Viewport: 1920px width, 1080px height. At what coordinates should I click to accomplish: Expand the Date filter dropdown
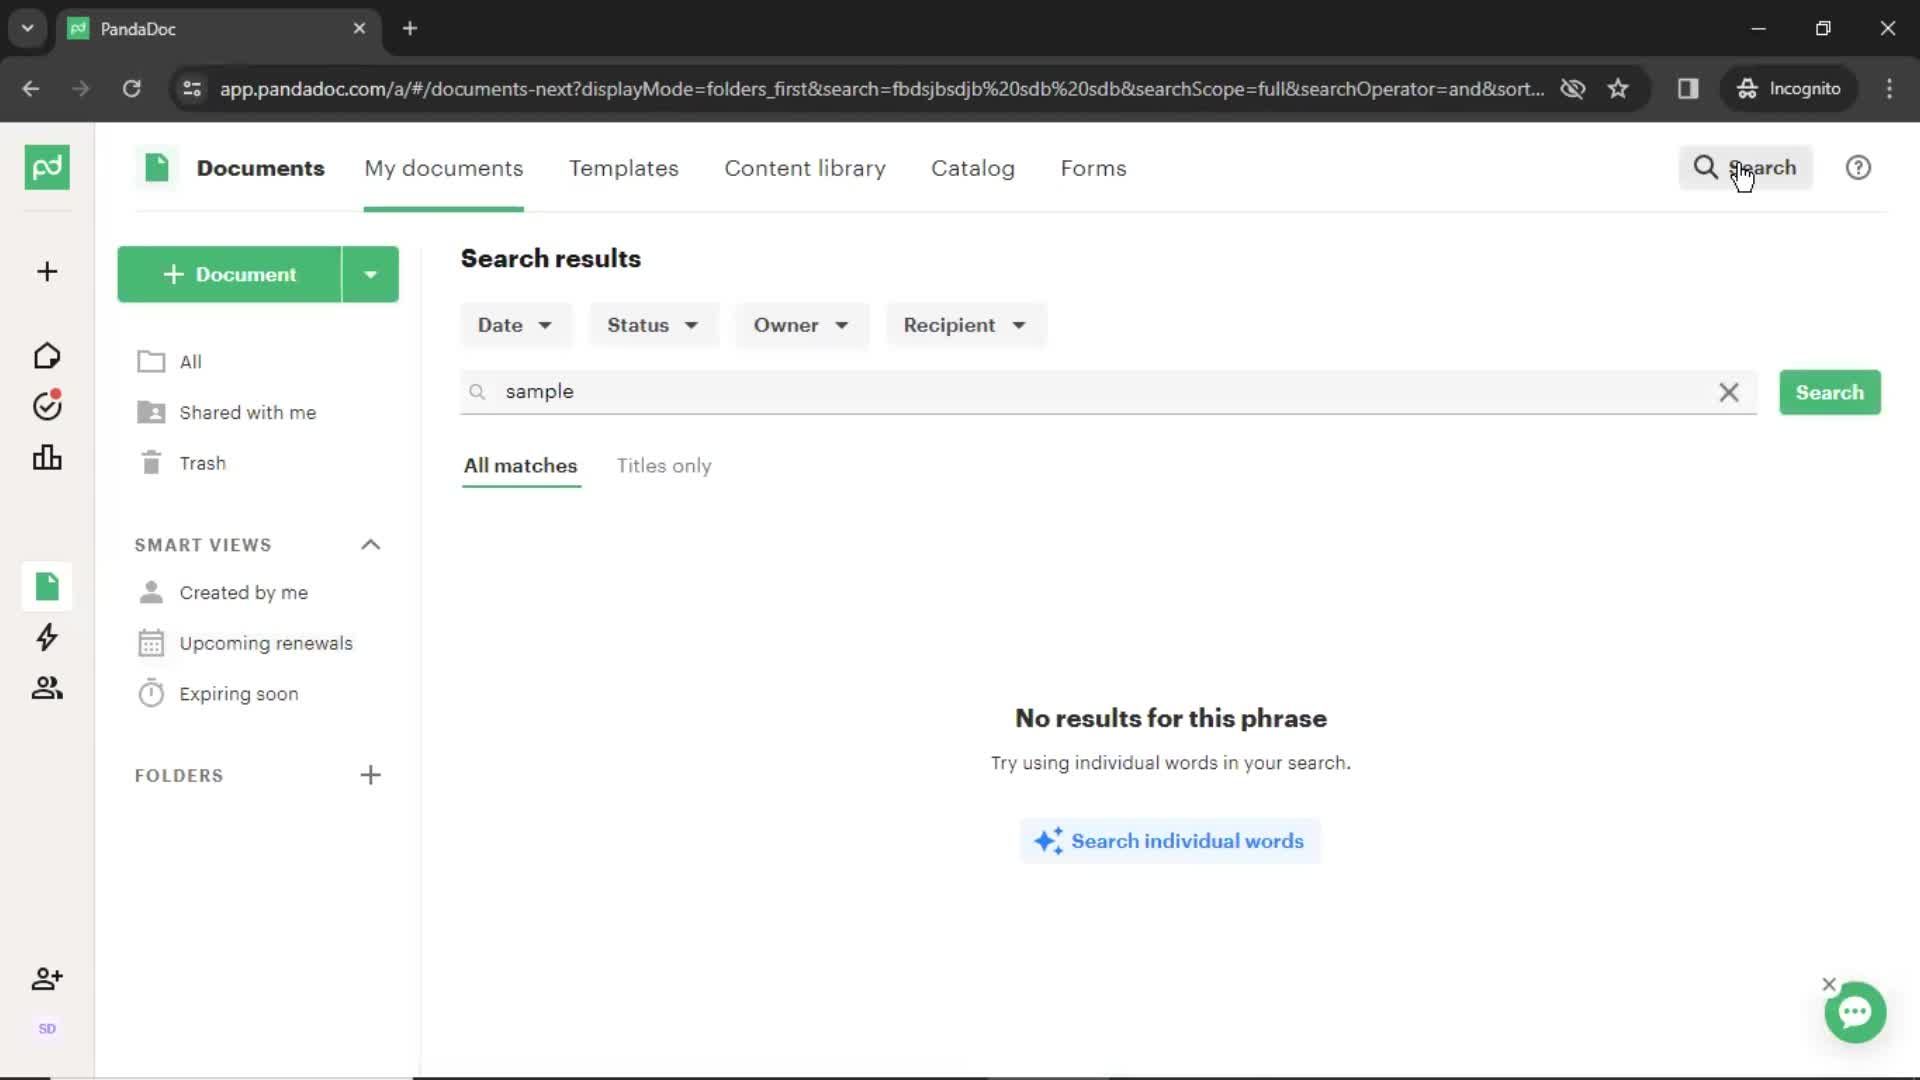point(513,324)
